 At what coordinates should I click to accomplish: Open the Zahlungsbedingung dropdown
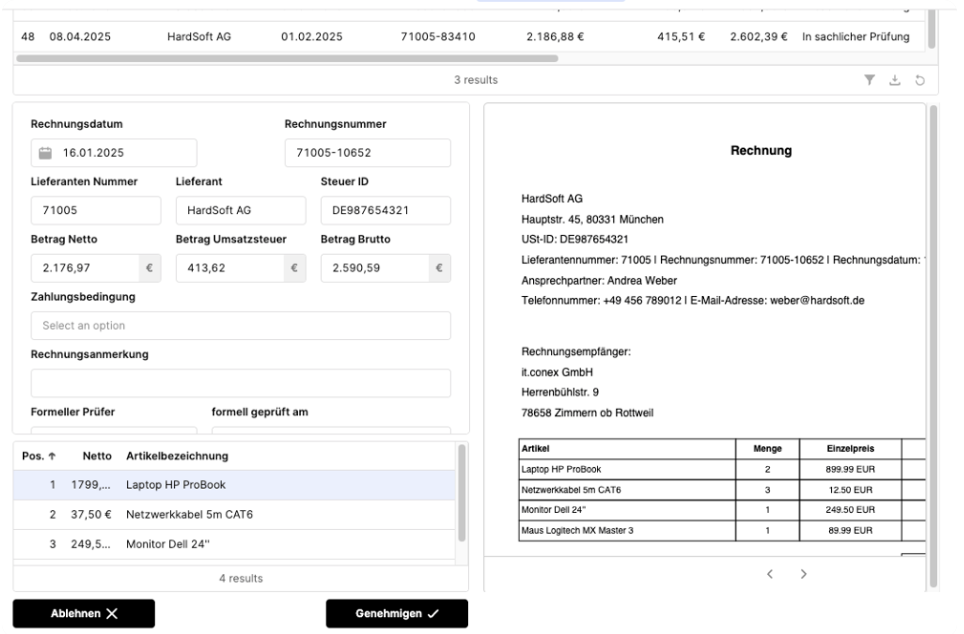[x=240, y=325]
